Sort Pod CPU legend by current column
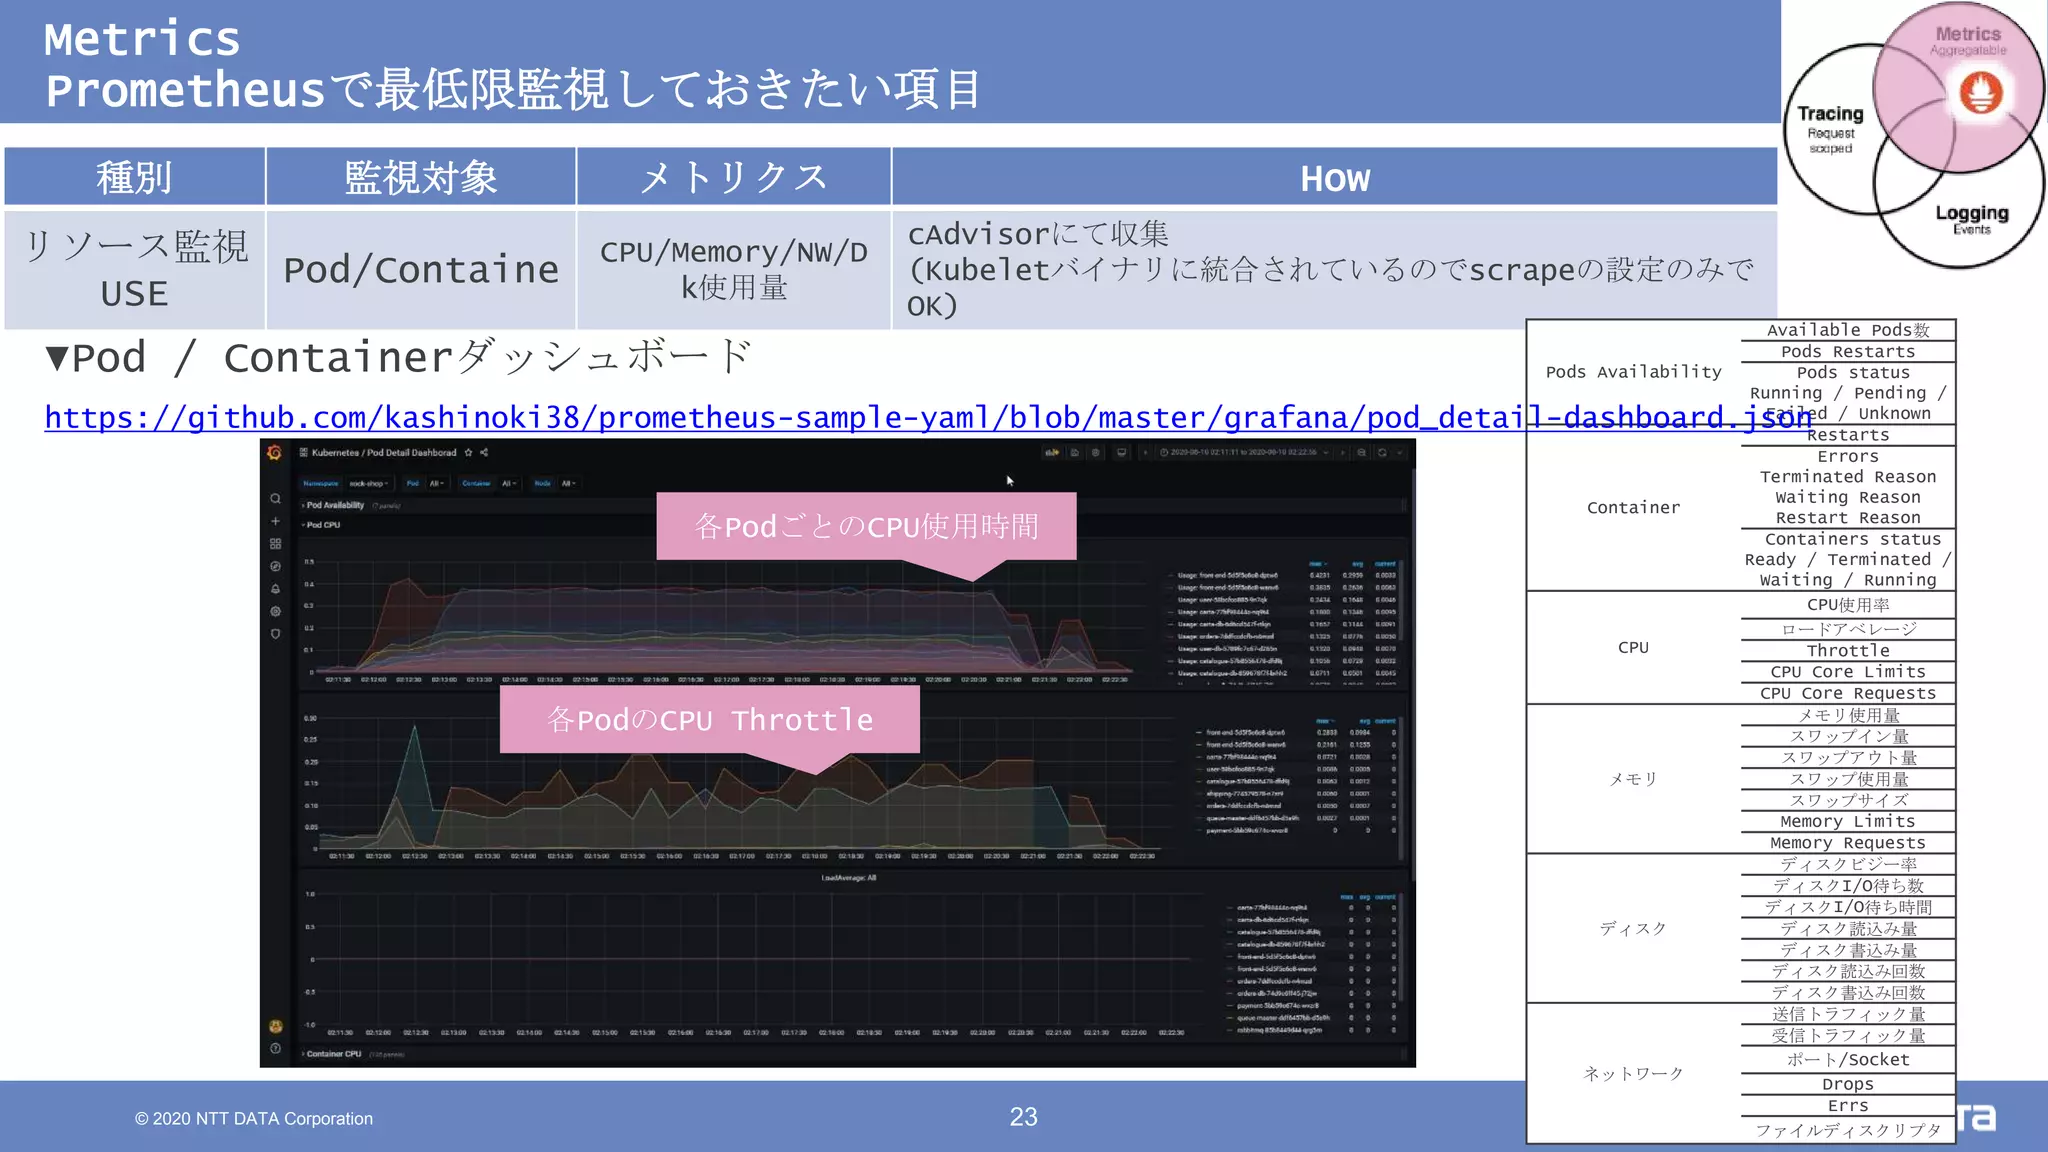 tap(1385, 564)
